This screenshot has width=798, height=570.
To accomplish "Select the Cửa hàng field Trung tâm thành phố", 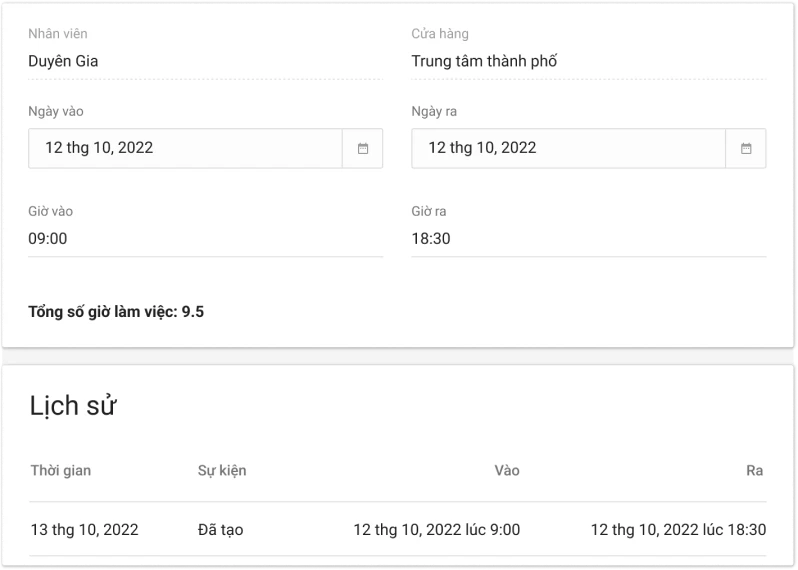I will pyautogui.click(x=588, y=61).
